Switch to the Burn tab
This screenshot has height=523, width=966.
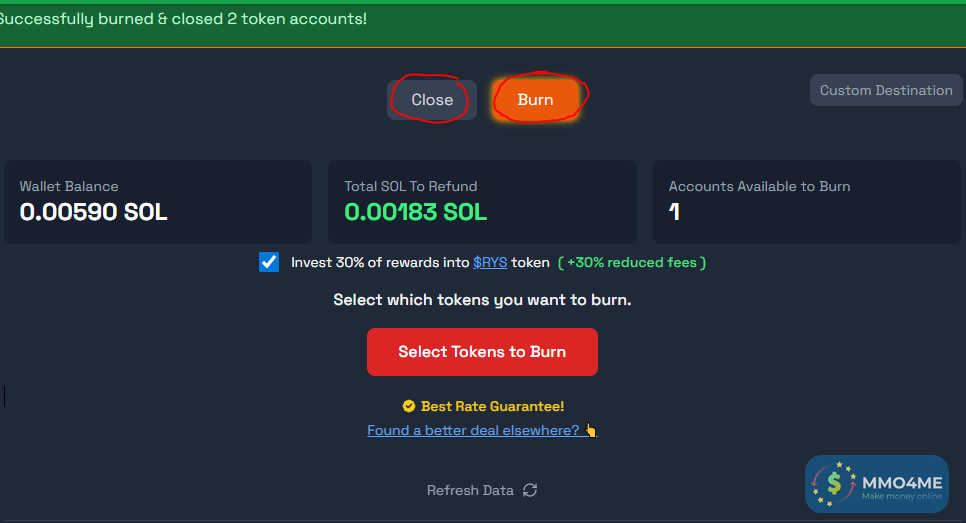tap(535, 100)
